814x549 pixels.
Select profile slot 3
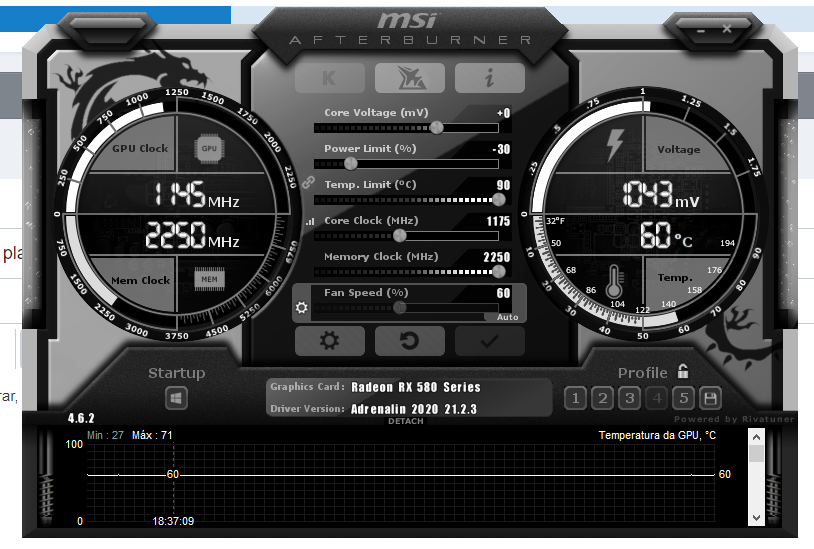[630, 398]
